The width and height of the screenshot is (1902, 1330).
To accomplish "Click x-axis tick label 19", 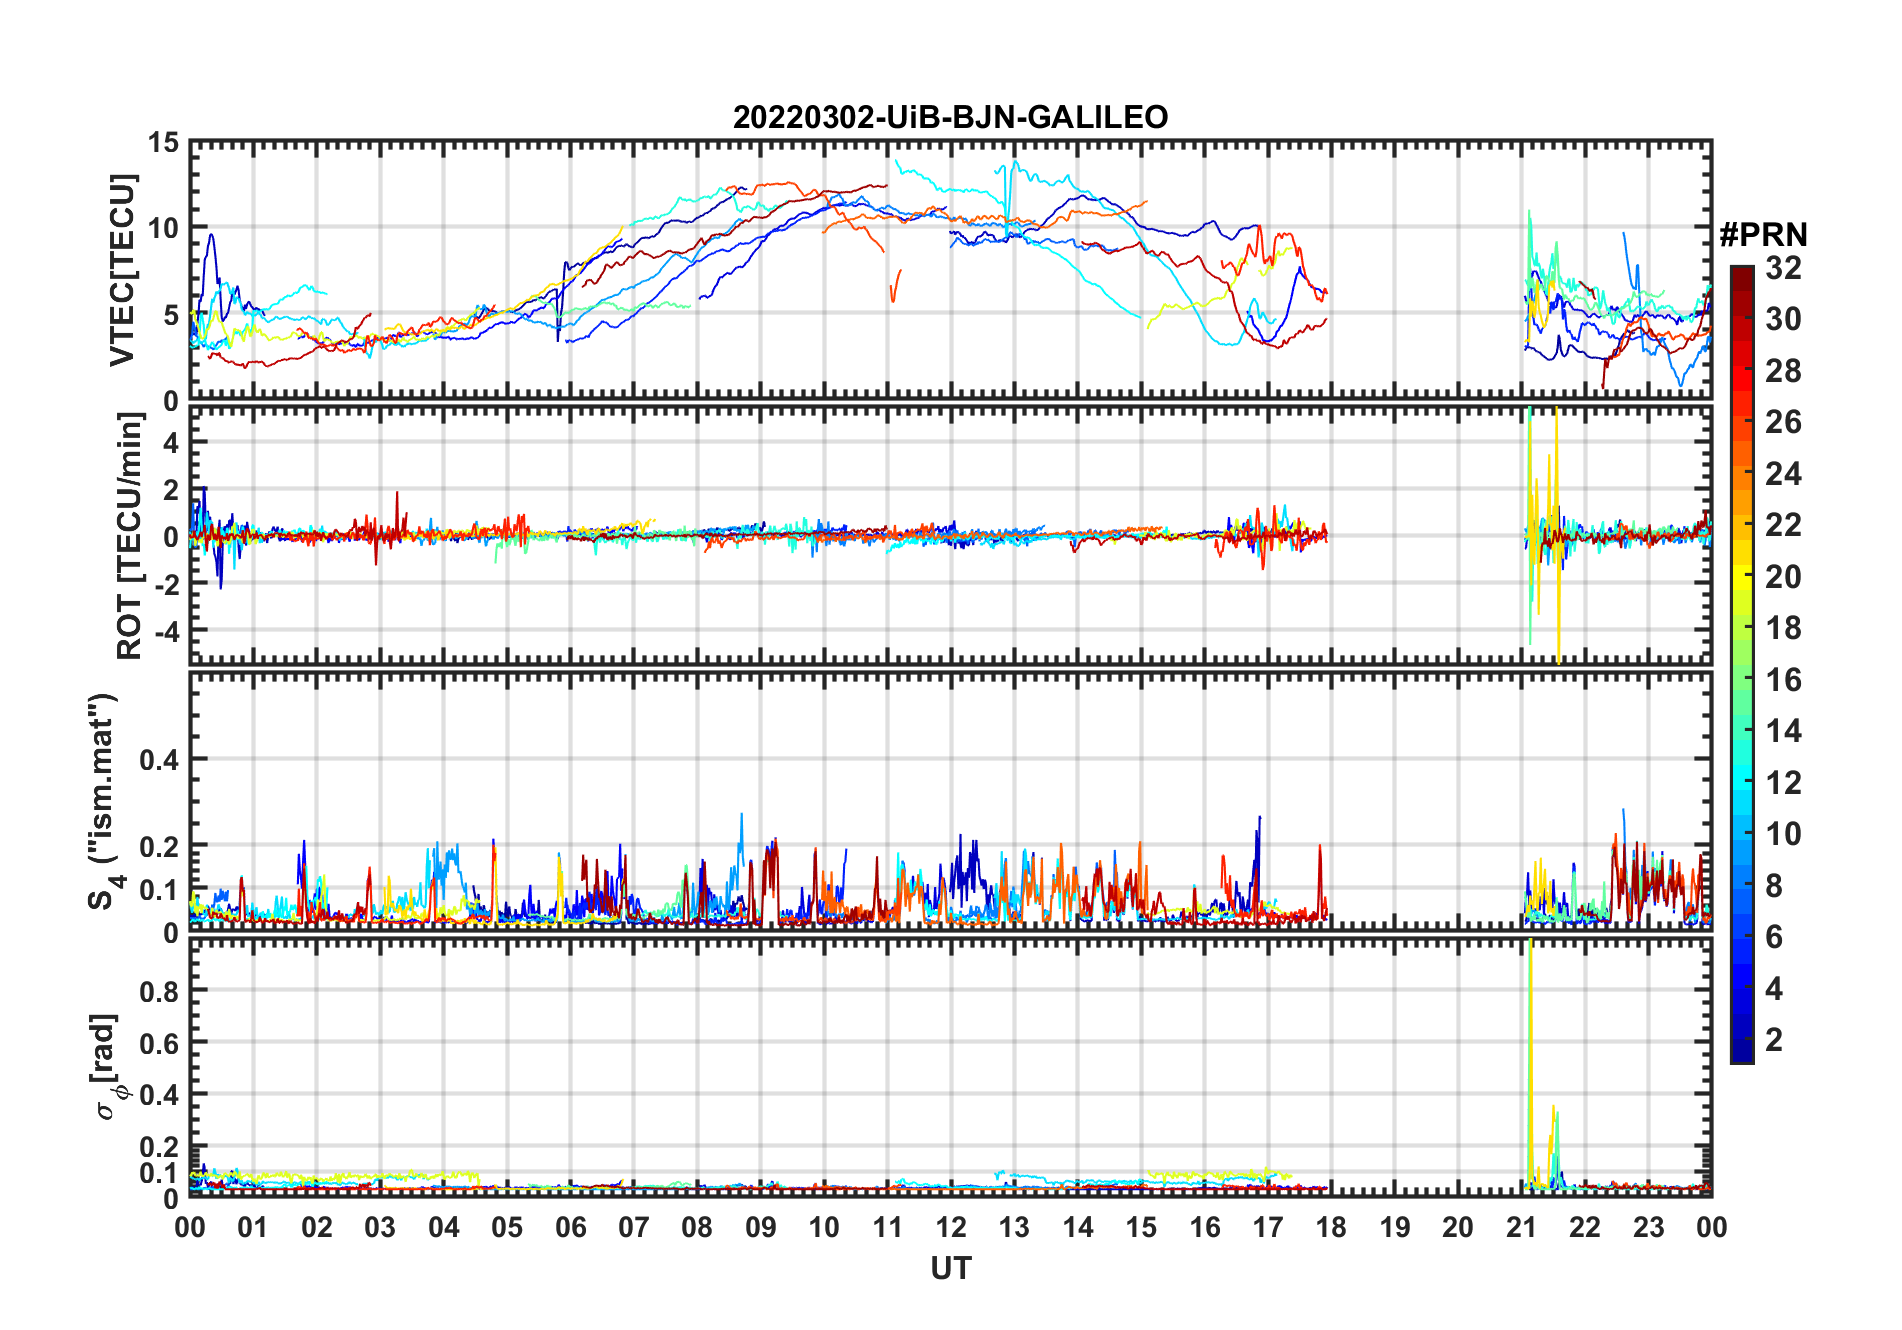I will click(1395, 1227).
